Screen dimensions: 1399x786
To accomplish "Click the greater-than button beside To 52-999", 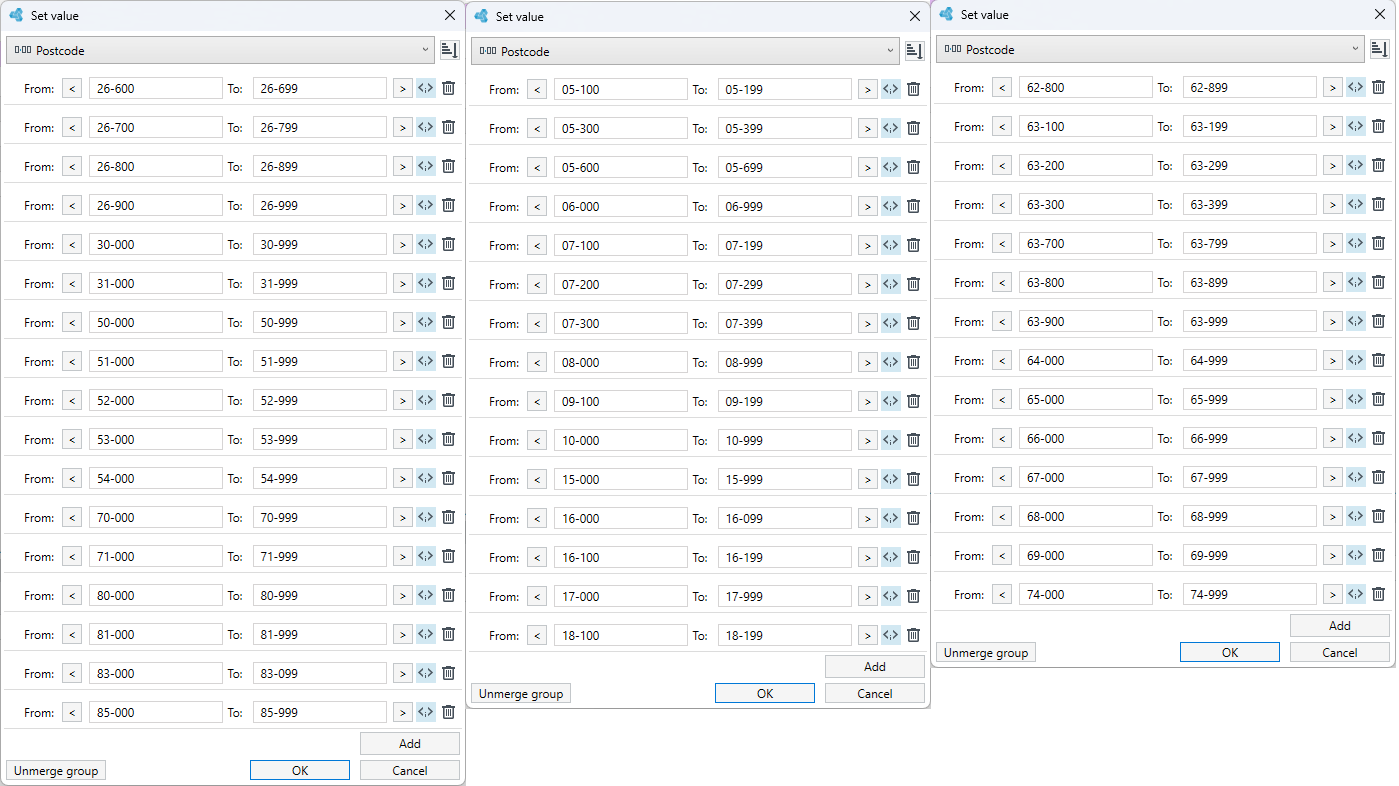I will coord(403,400).
